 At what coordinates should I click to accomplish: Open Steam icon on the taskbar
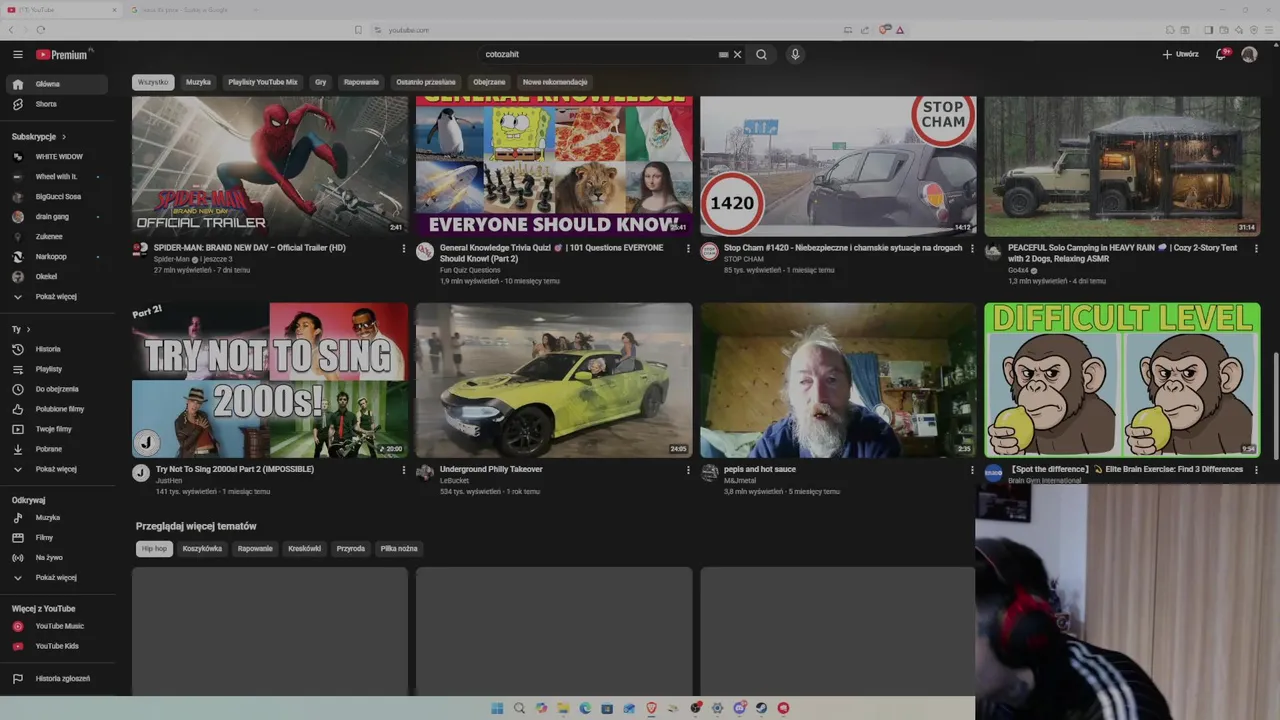click(x=761, y=708)
